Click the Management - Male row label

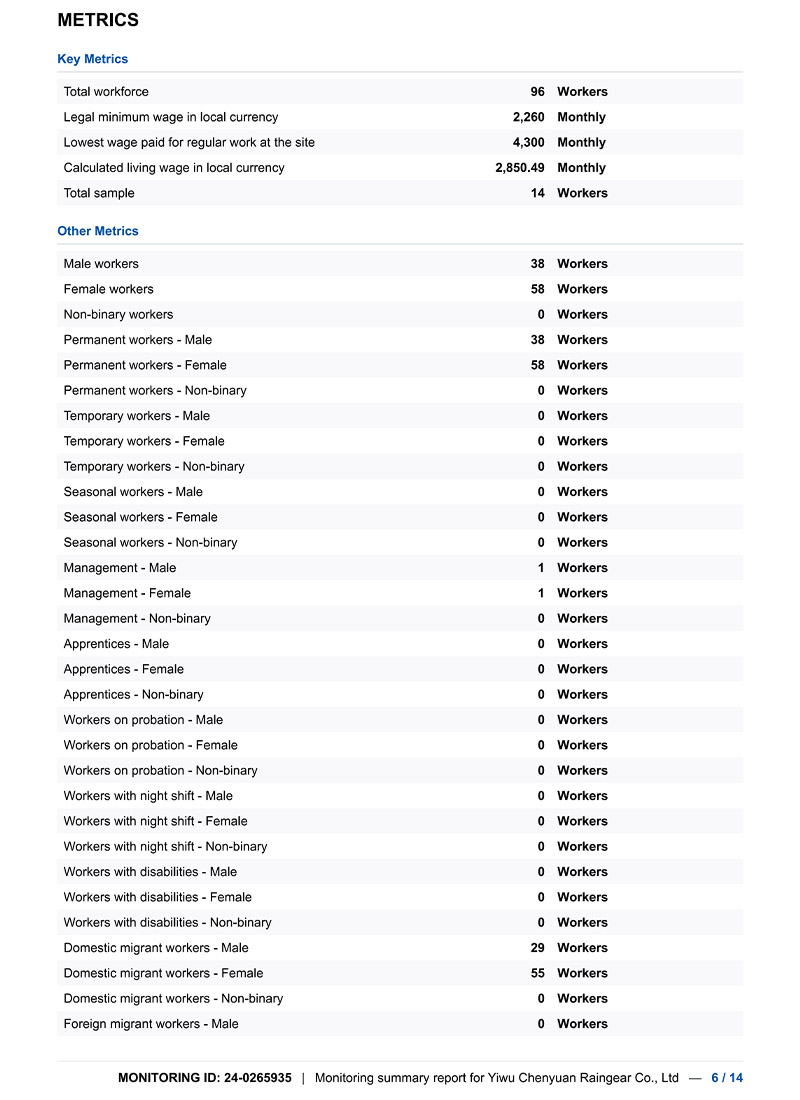coord(120,568)
